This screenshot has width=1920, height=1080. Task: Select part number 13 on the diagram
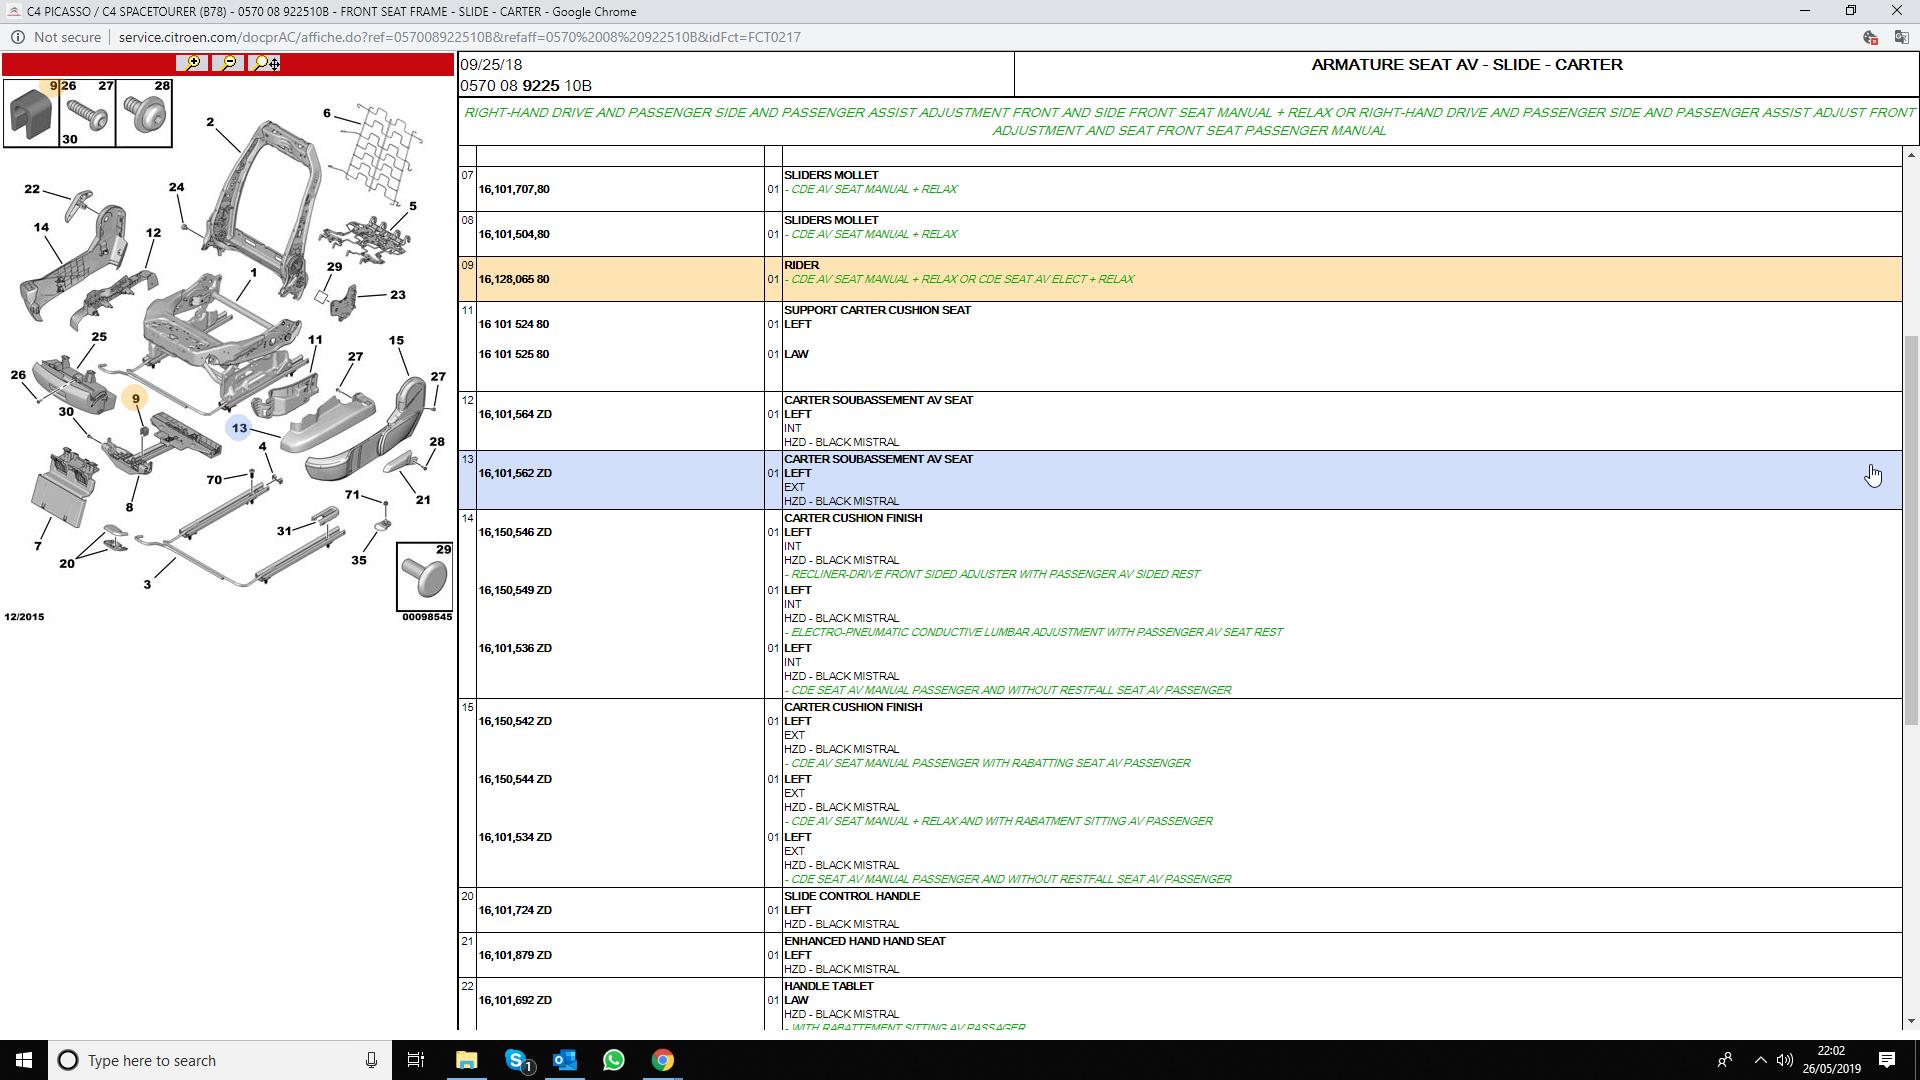[x=239, y=428]
